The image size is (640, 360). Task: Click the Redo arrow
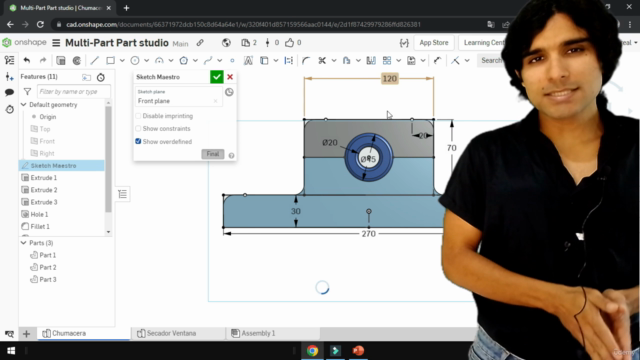pyautogui.click(x=43, y=60)
